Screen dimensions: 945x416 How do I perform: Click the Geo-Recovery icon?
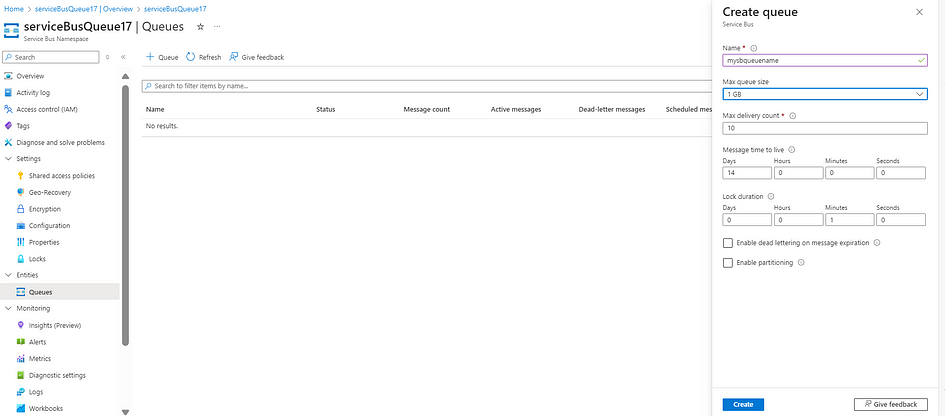(x=20, y=192)
